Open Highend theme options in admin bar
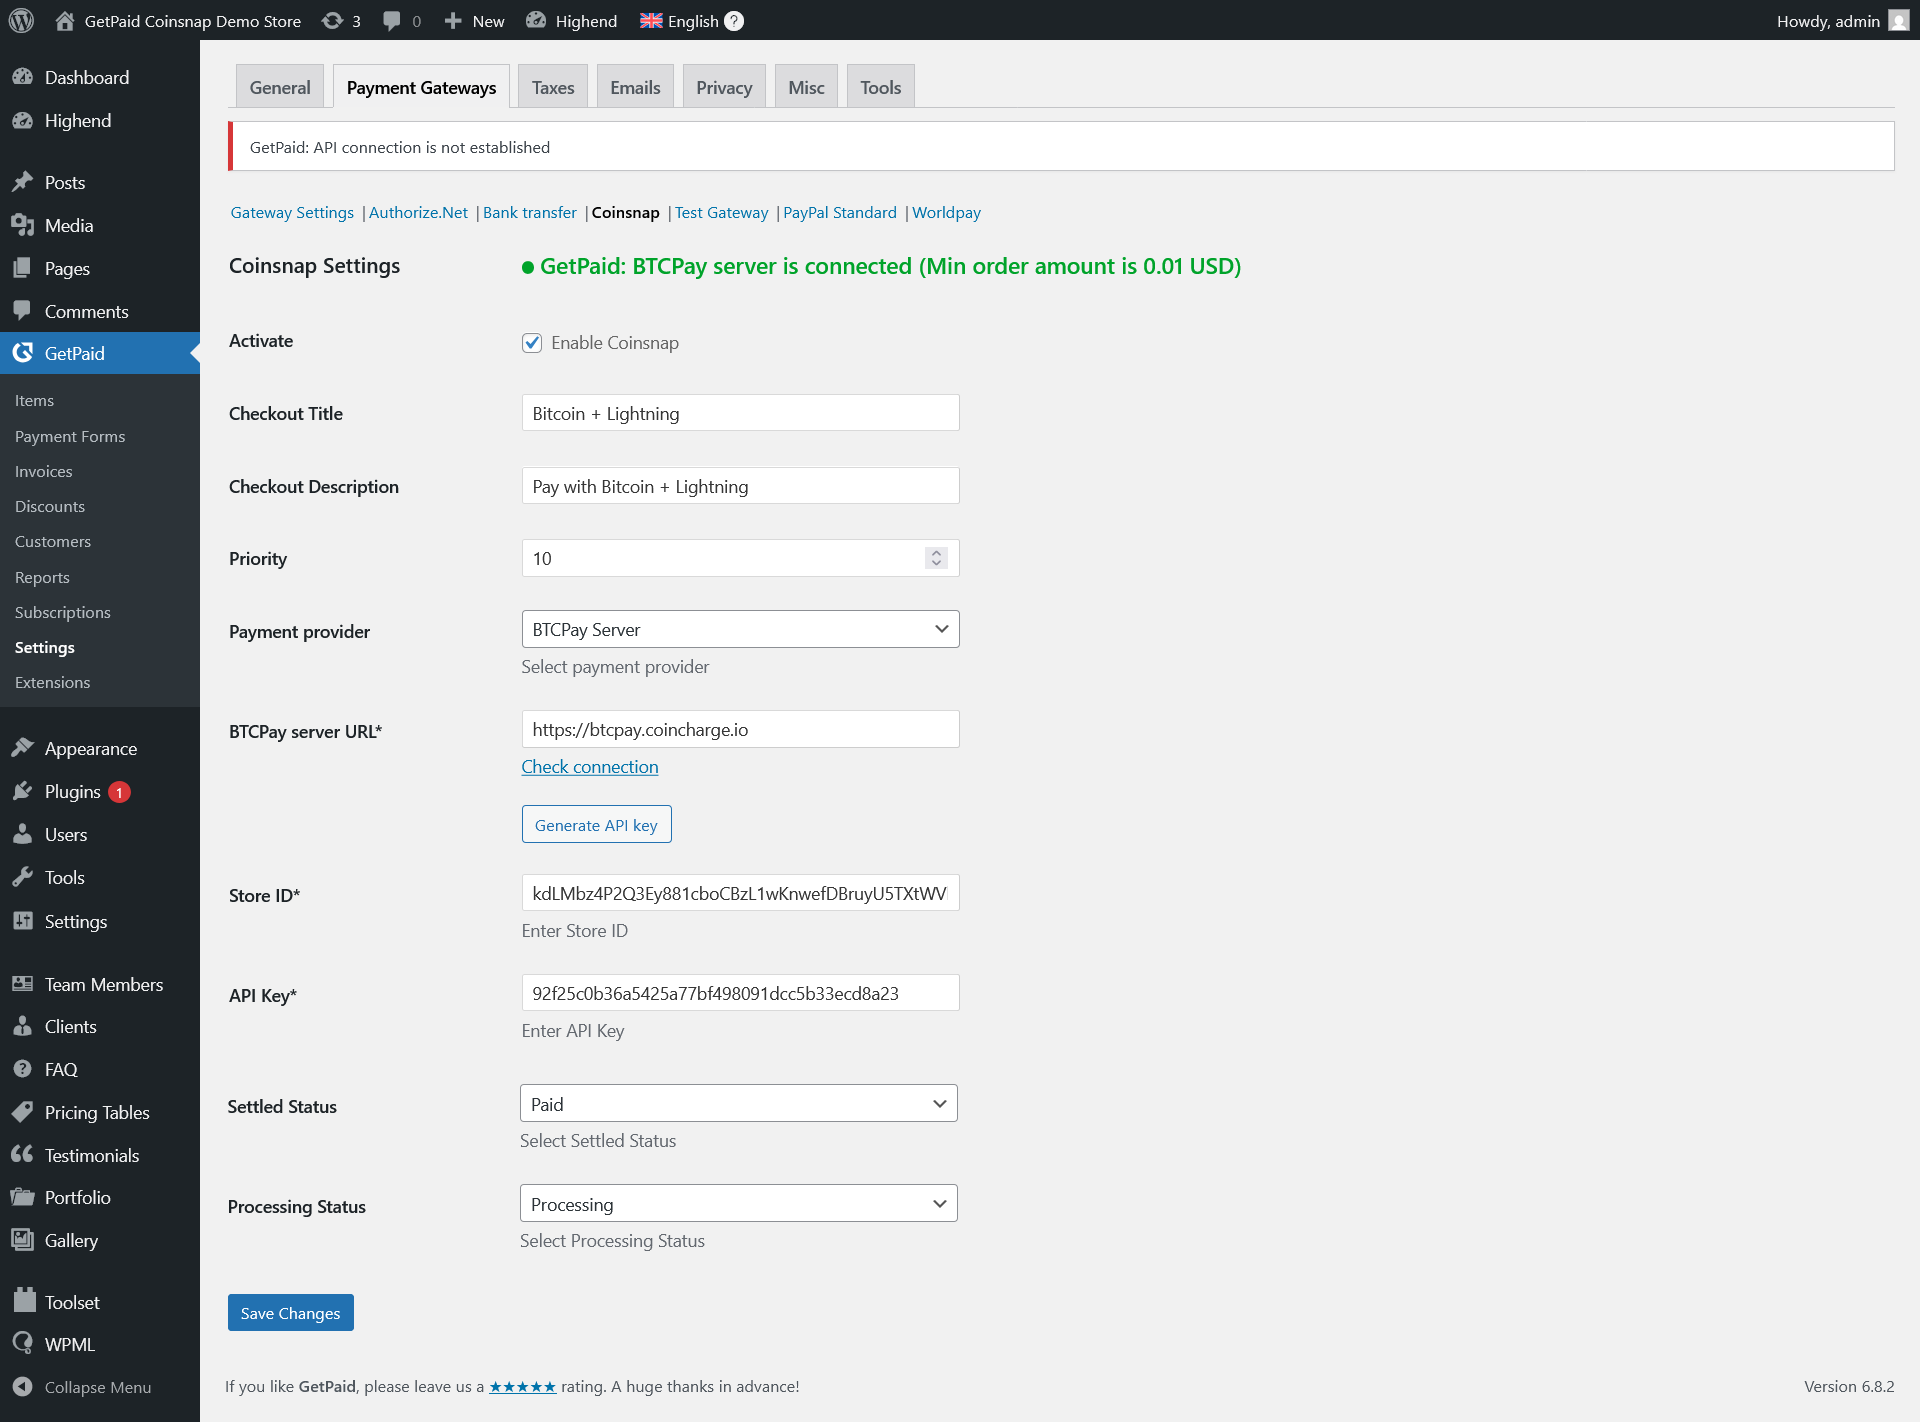This screenshot has width=1920, height=1422. coord(572,20)
